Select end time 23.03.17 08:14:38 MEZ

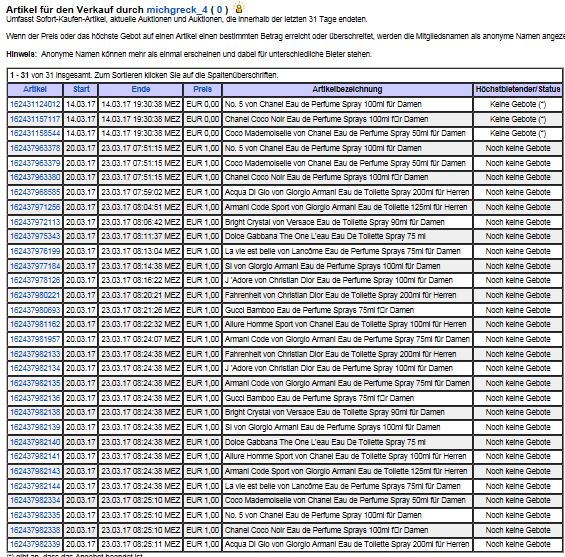[x=141, y=266]
